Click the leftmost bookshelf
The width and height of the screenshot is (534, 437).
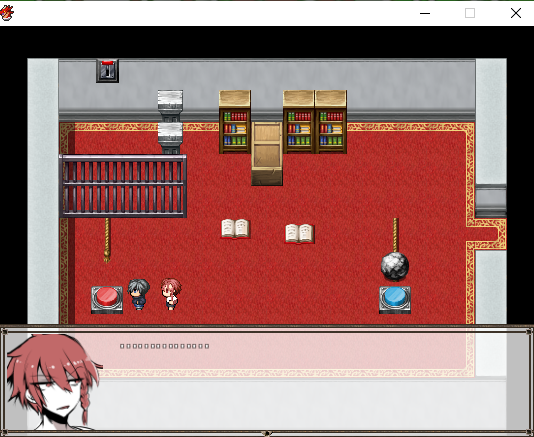pos(235,122)
